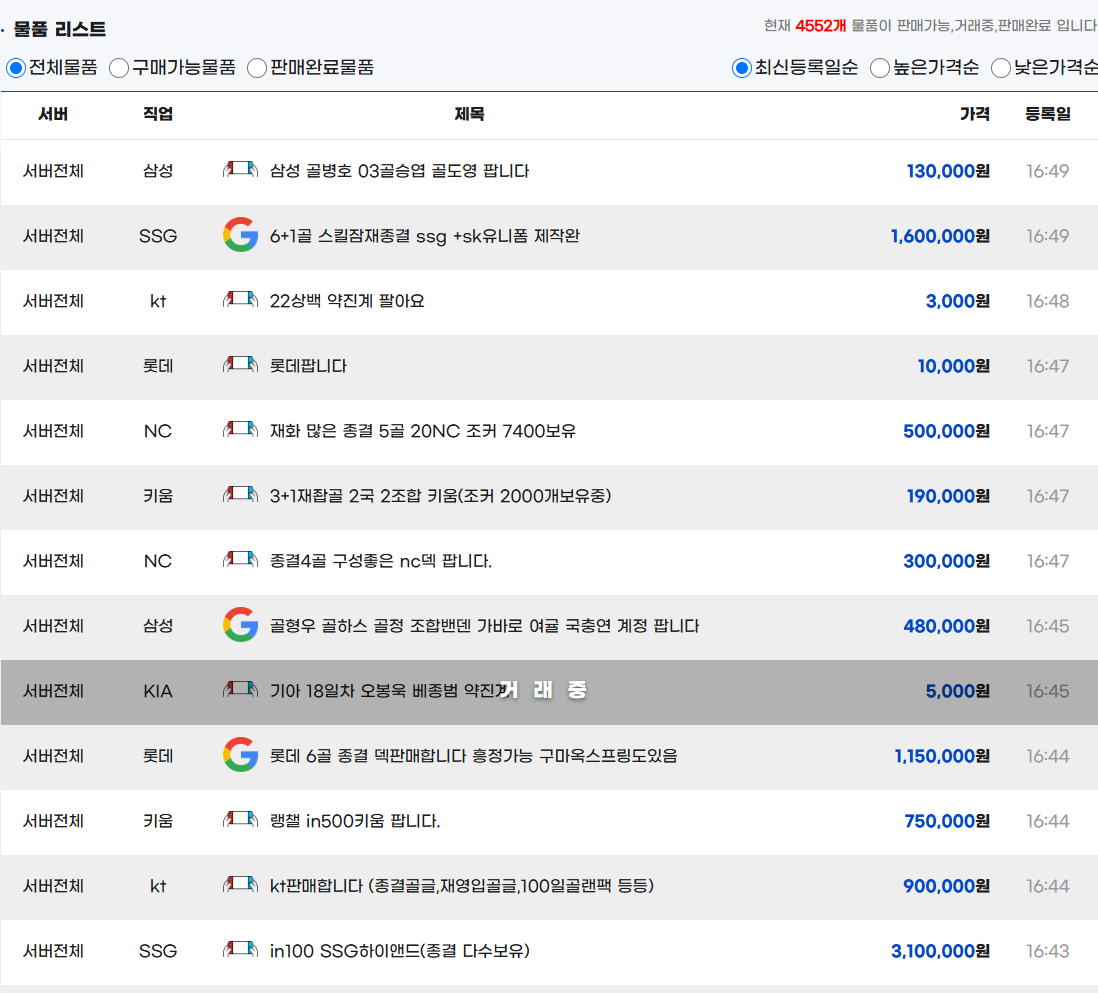1098x993 pixels.
Task: Open listing 삼성 골병호 03골승엽 골도영 팝니다
Action: coord(399,171)
